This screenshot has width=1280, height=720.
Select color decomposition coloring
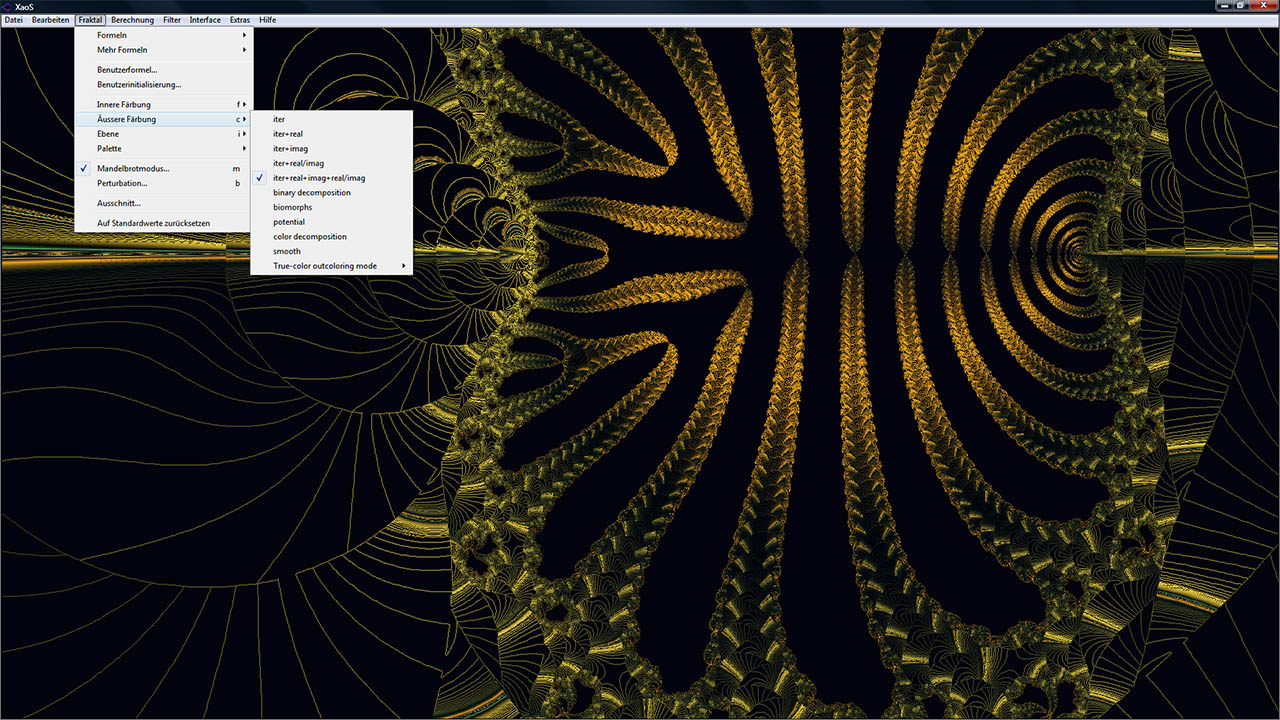tap(331, 237)
